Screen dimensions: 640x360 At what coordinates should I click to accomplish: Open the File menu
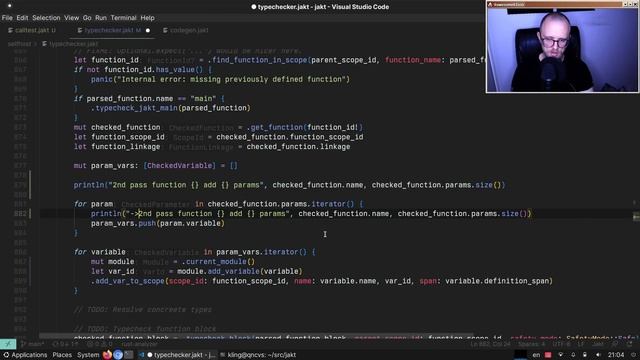coord(7,18)
